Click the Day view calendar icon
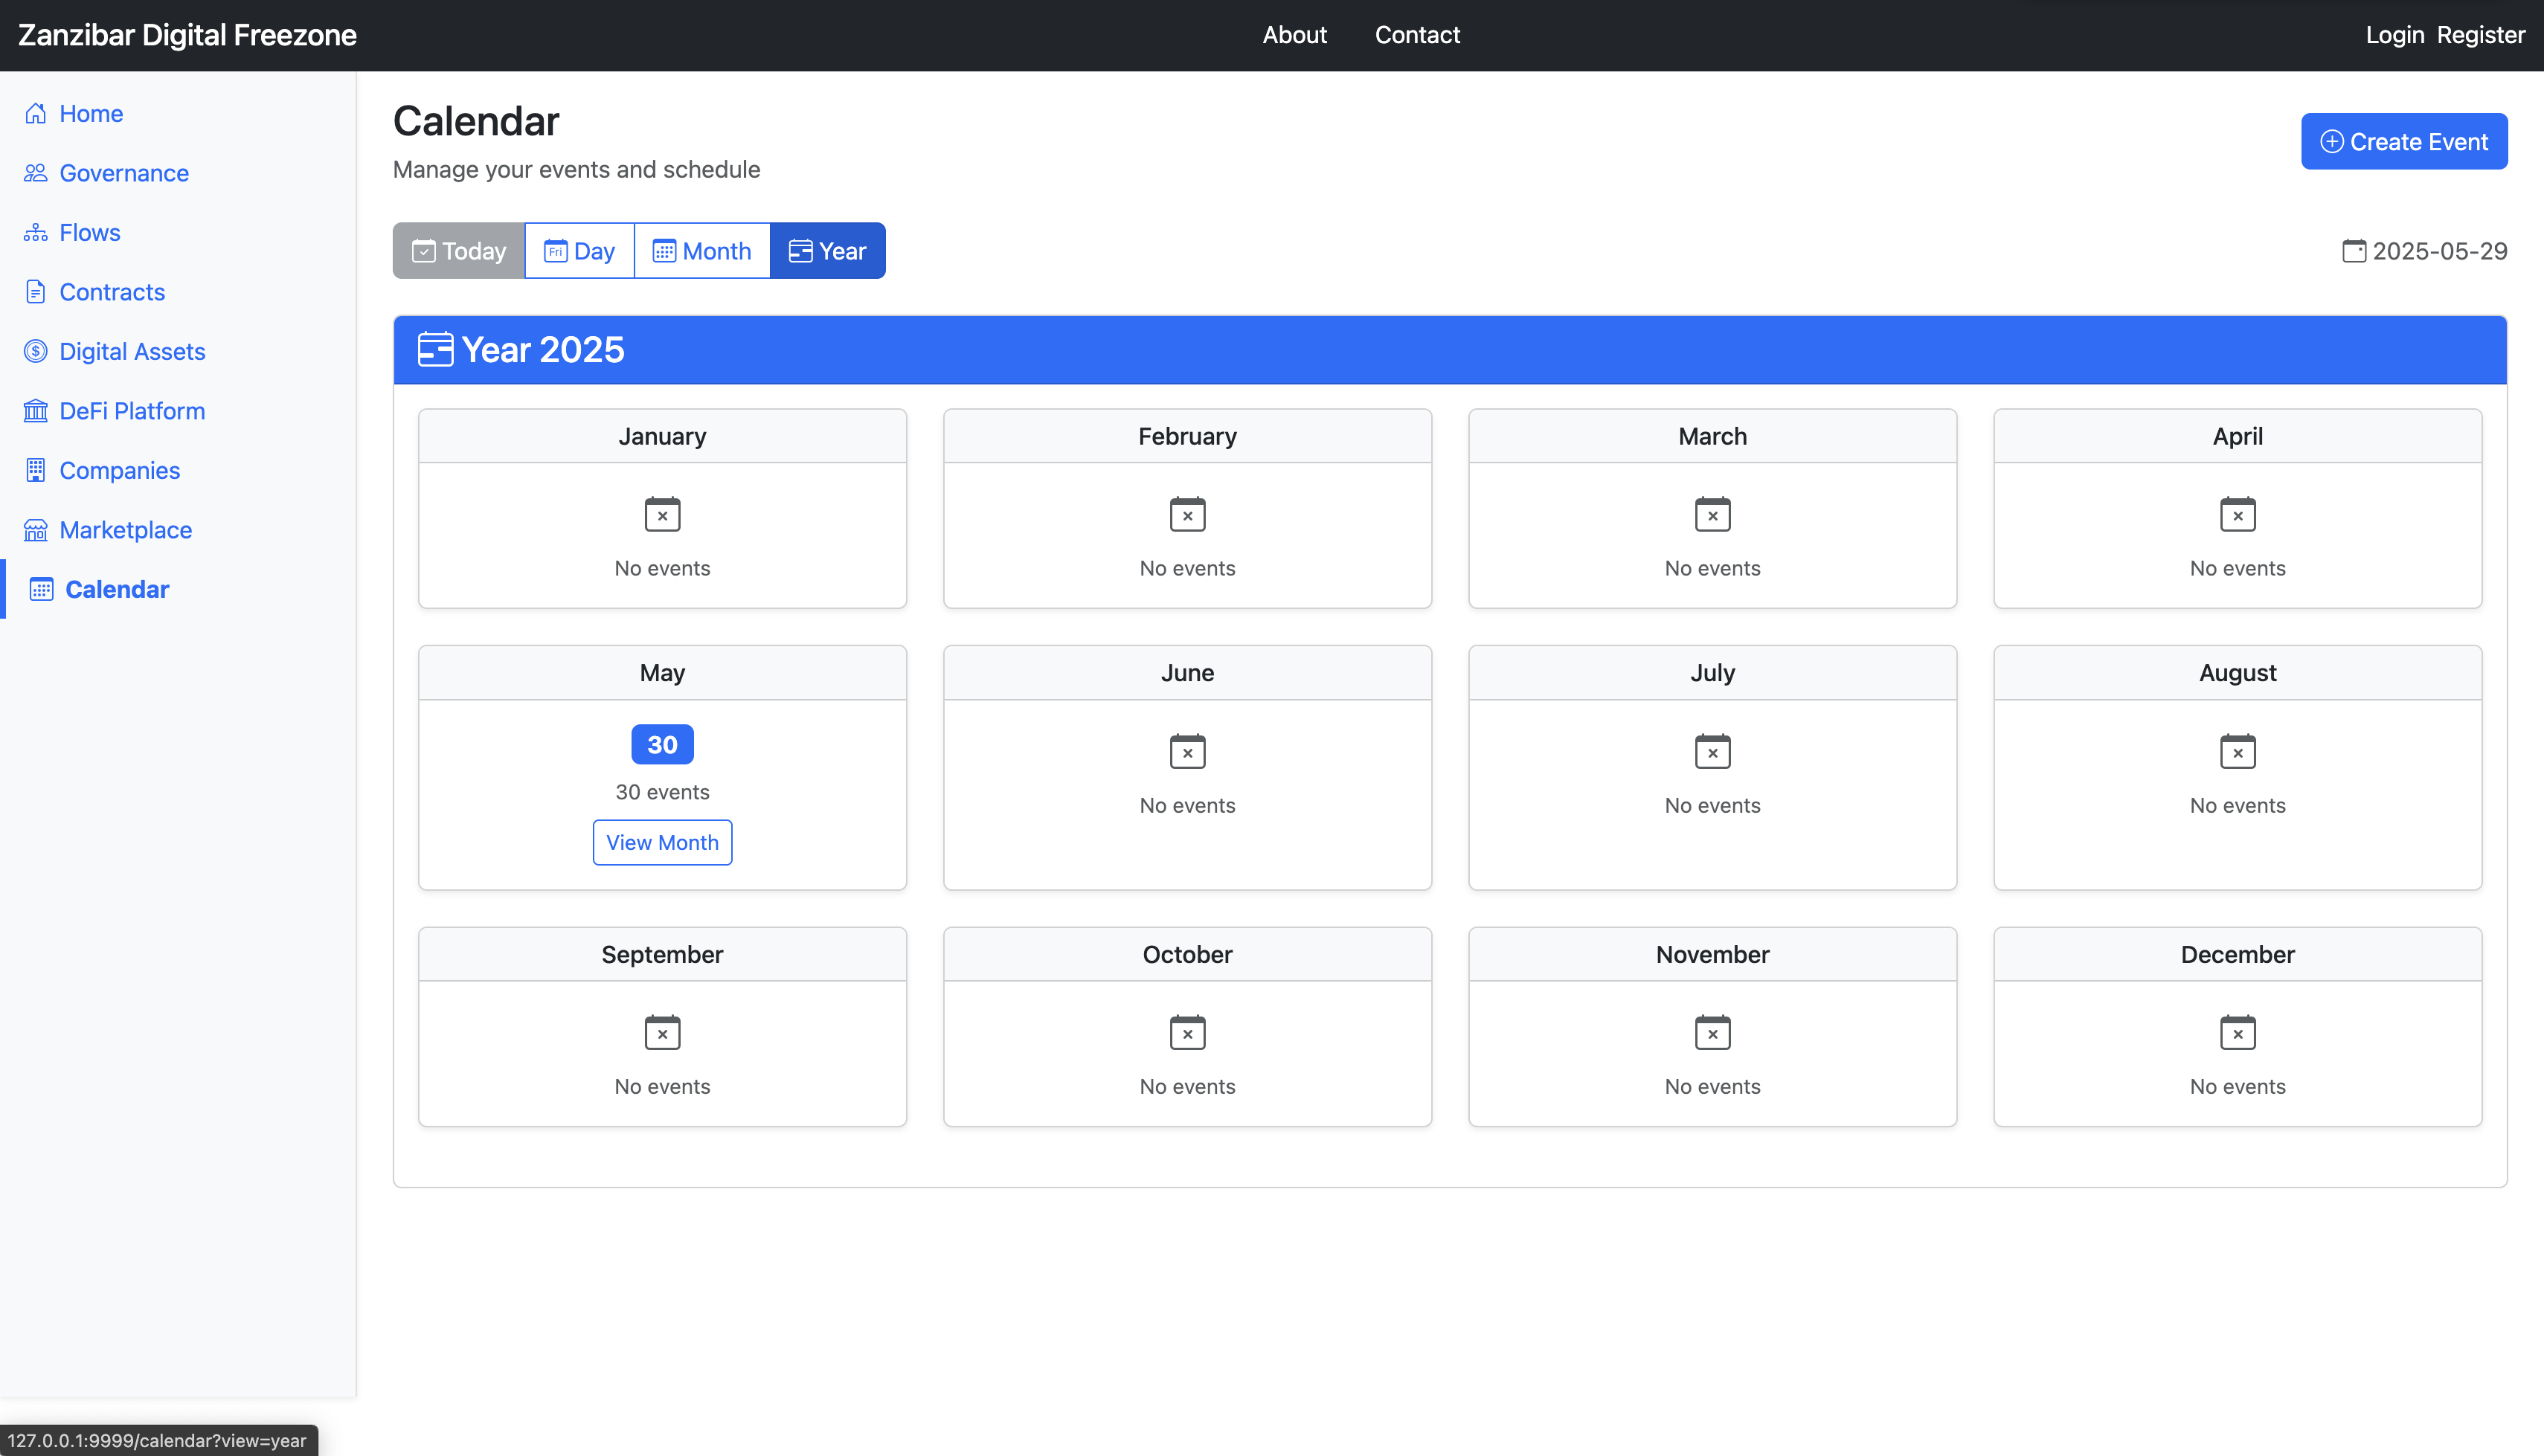Screen dimensions: 2544x1456 pyautogui.click(x=555, y=251)
